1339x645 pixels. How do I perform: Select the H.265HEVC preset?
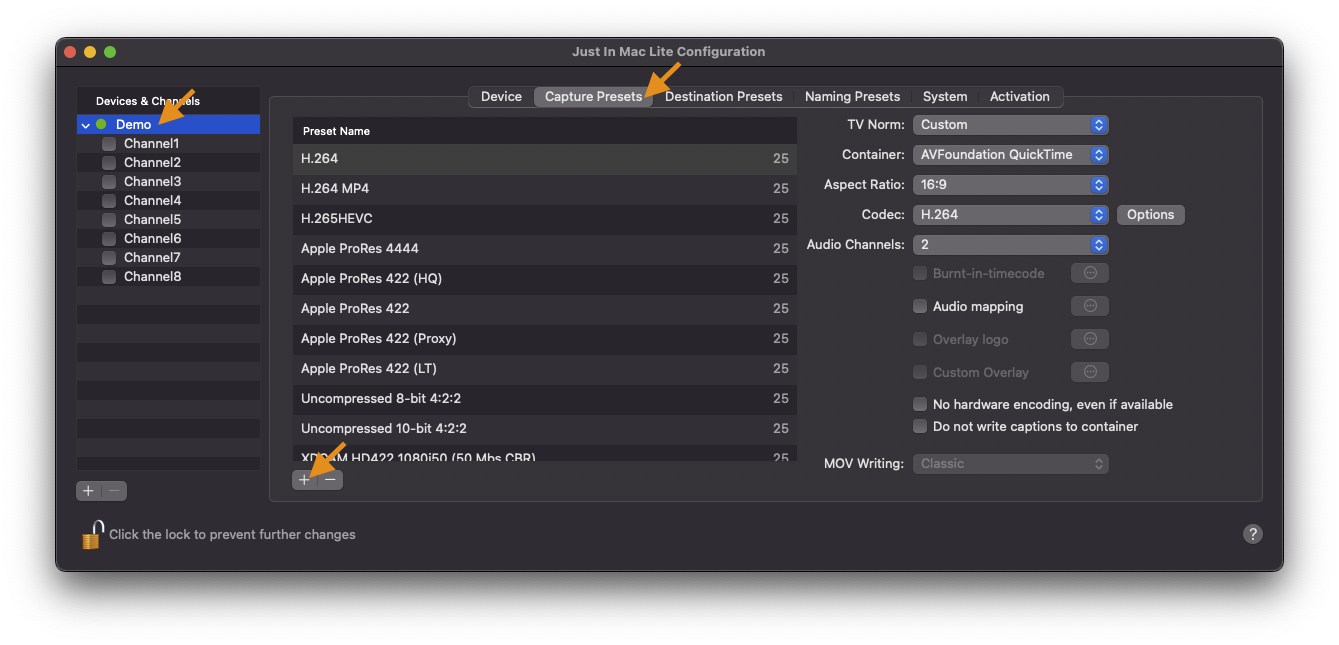pyautogui.click(x=545, y=219)
